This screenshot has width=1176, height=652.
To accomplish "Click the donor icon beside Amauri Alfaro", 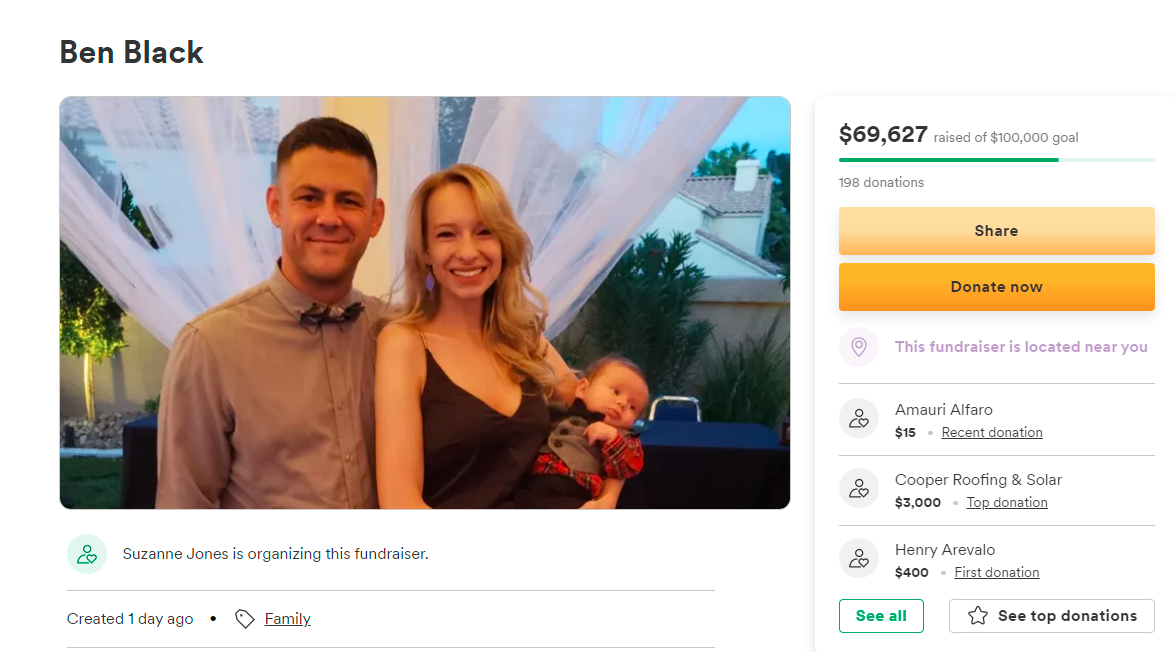I will click(x=859, y=418).
